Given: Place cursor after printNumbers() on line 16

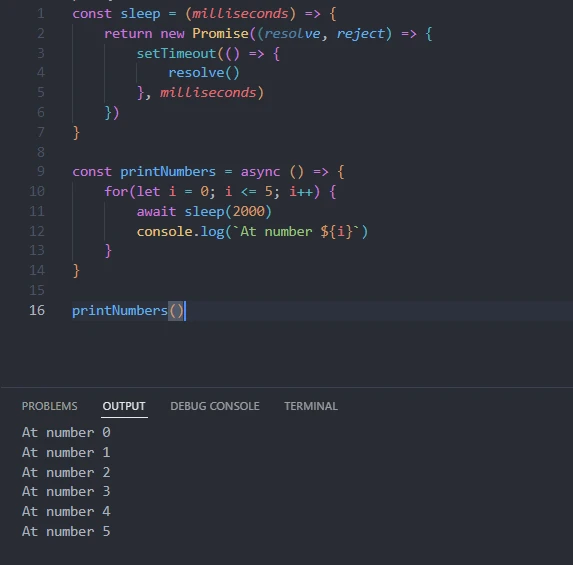Looking at the screenshot, I should pyautogui.click(x=186, y=311).
